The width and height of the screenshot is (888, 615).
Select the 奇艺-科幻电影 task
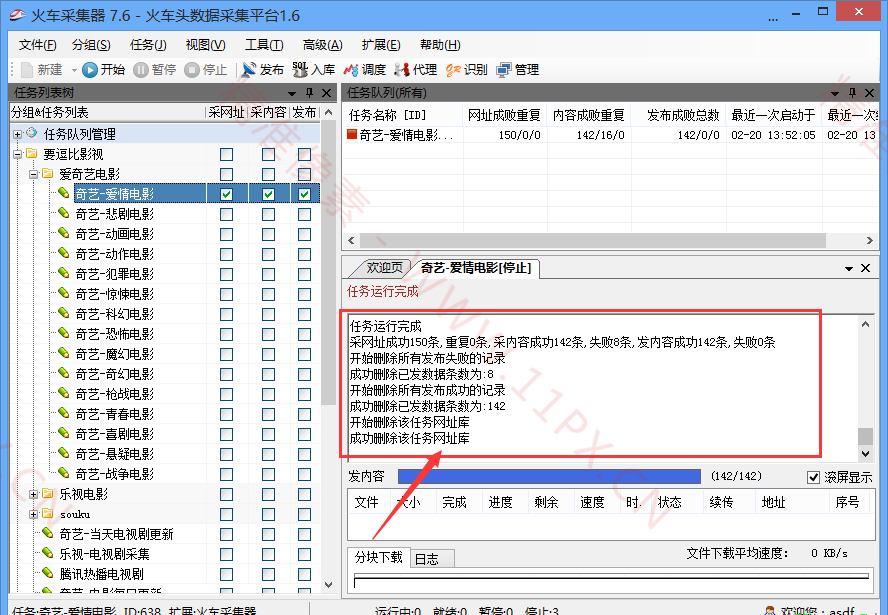[x=114, y=314]
